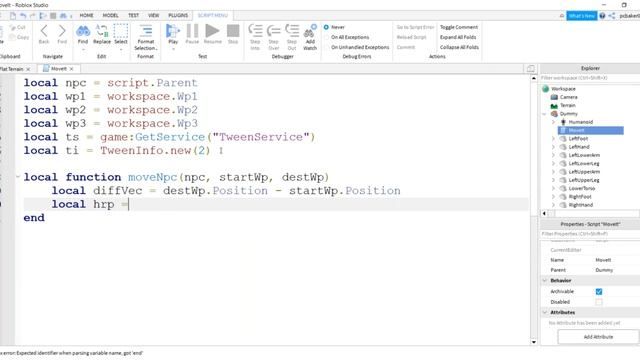
Task: Navigate Forward in script
Action: click(62, 31)
